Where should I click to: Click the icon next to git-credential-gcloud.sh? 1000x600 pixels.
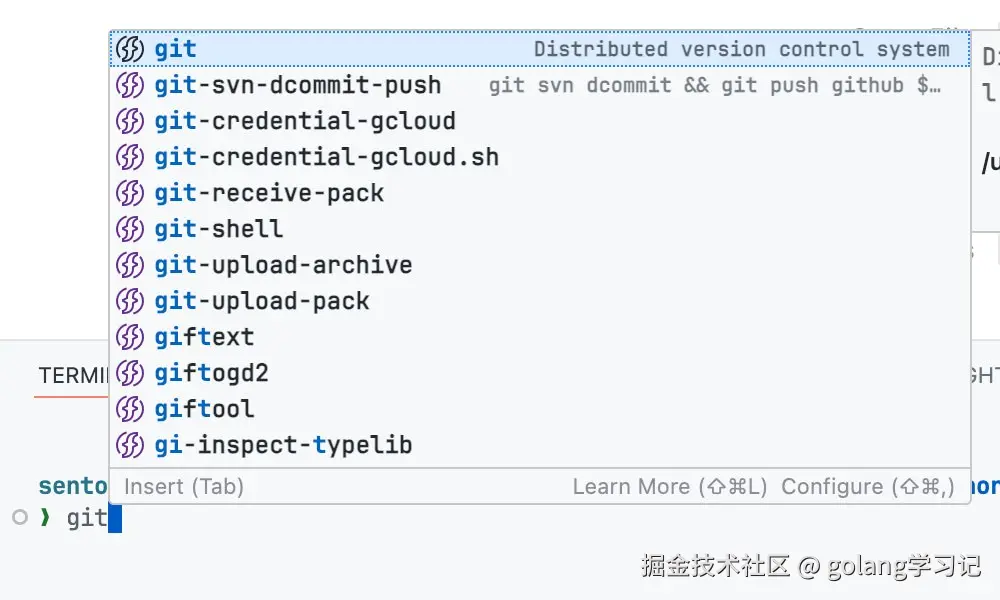pyautogui.click(x=130, y=157)
